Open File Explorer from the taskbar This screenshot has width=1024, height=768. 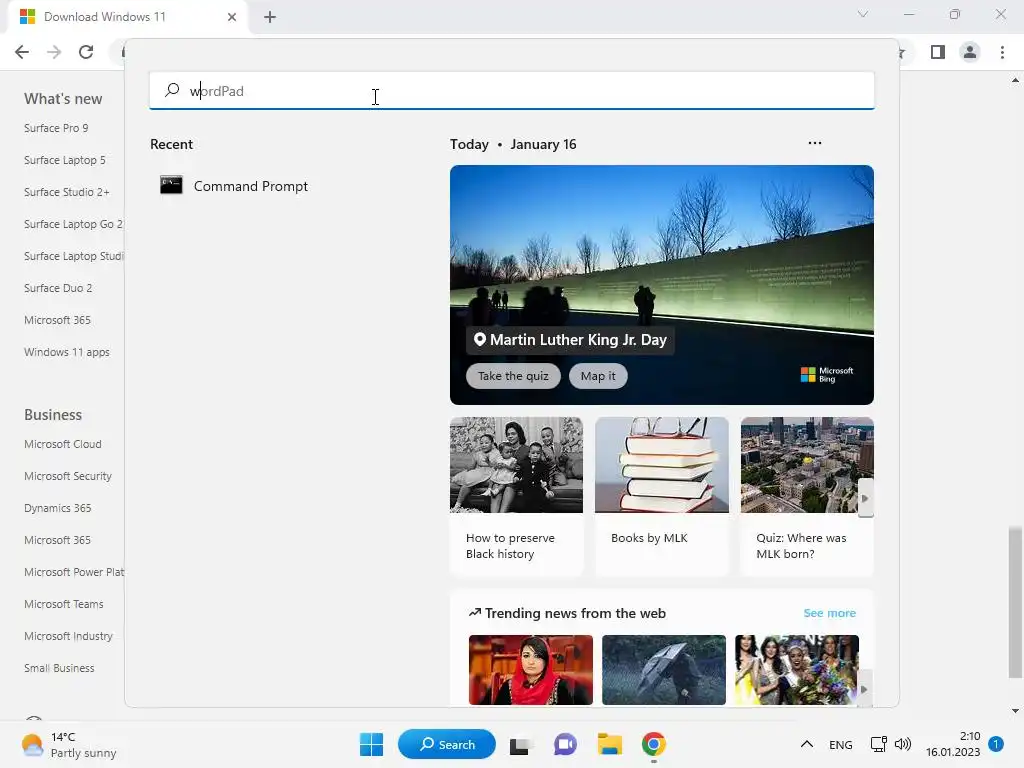(609, 744)
